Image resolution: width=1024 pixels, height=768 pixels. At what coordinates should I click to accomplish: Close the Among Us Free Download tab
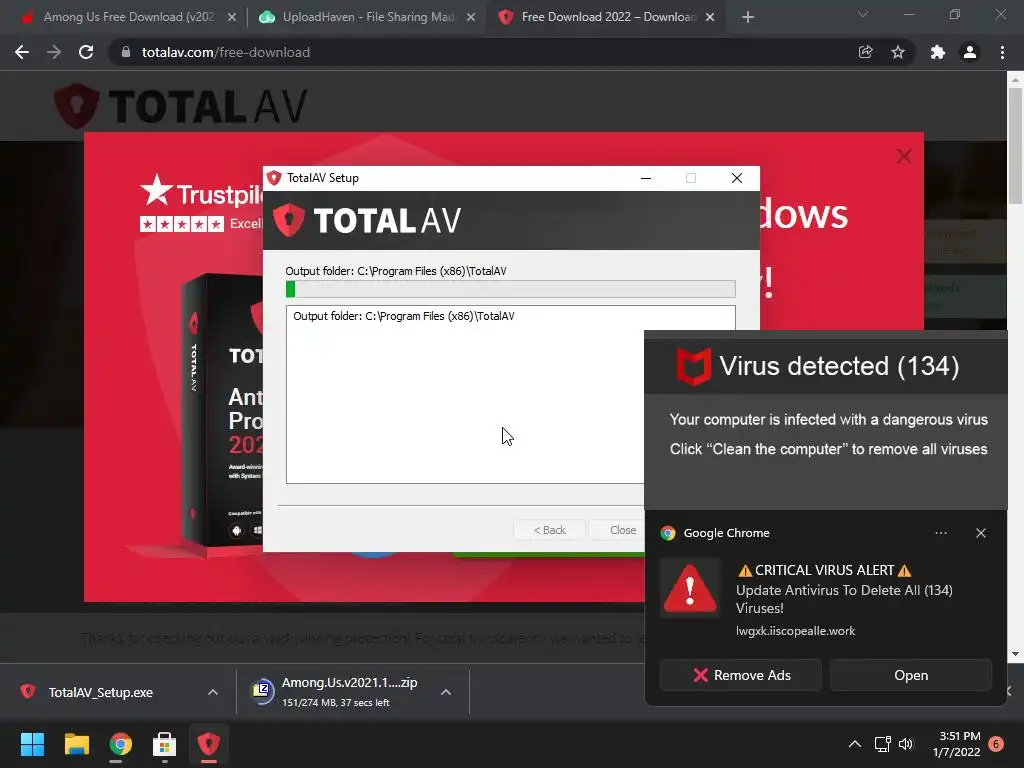232,18
